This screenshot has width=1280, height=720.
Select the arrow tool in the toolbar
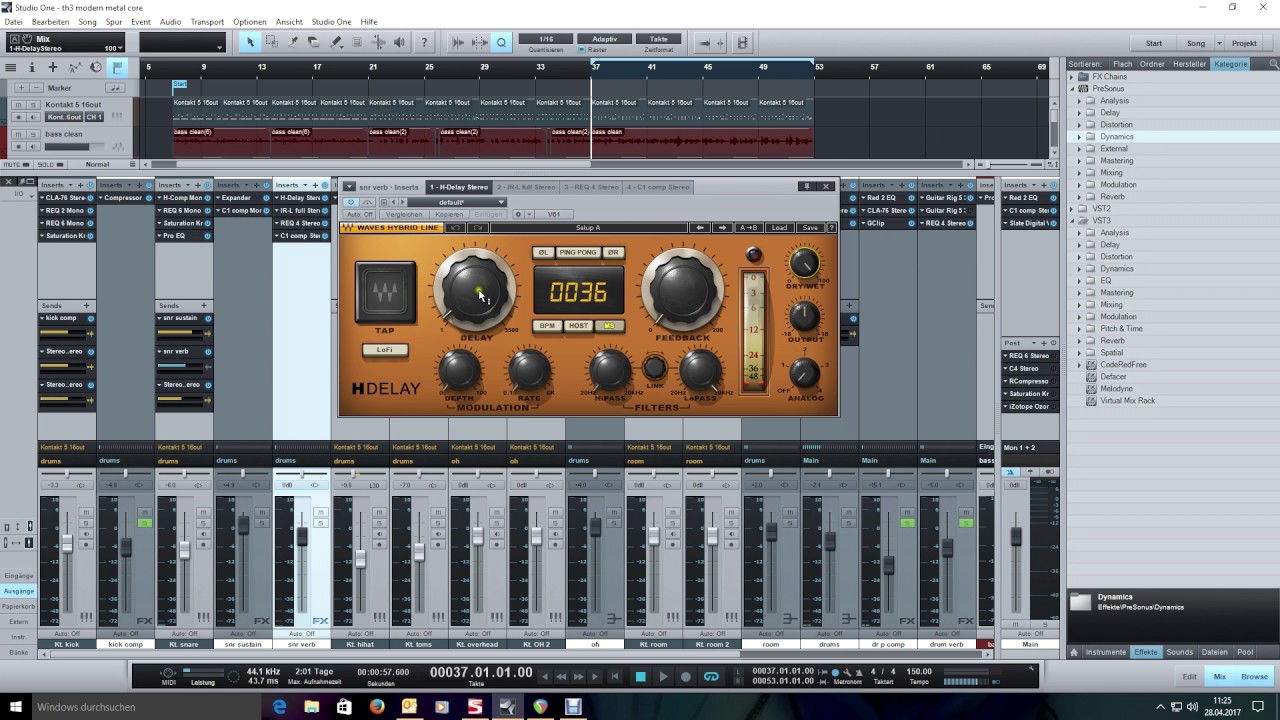(x=250, y=42)
